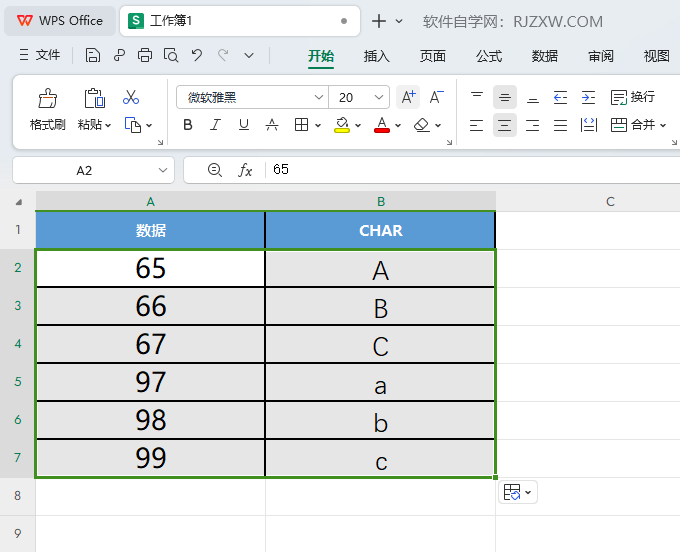Align text left
The height and width of the screenshot is (552, 680).
(x=477, y=125)
